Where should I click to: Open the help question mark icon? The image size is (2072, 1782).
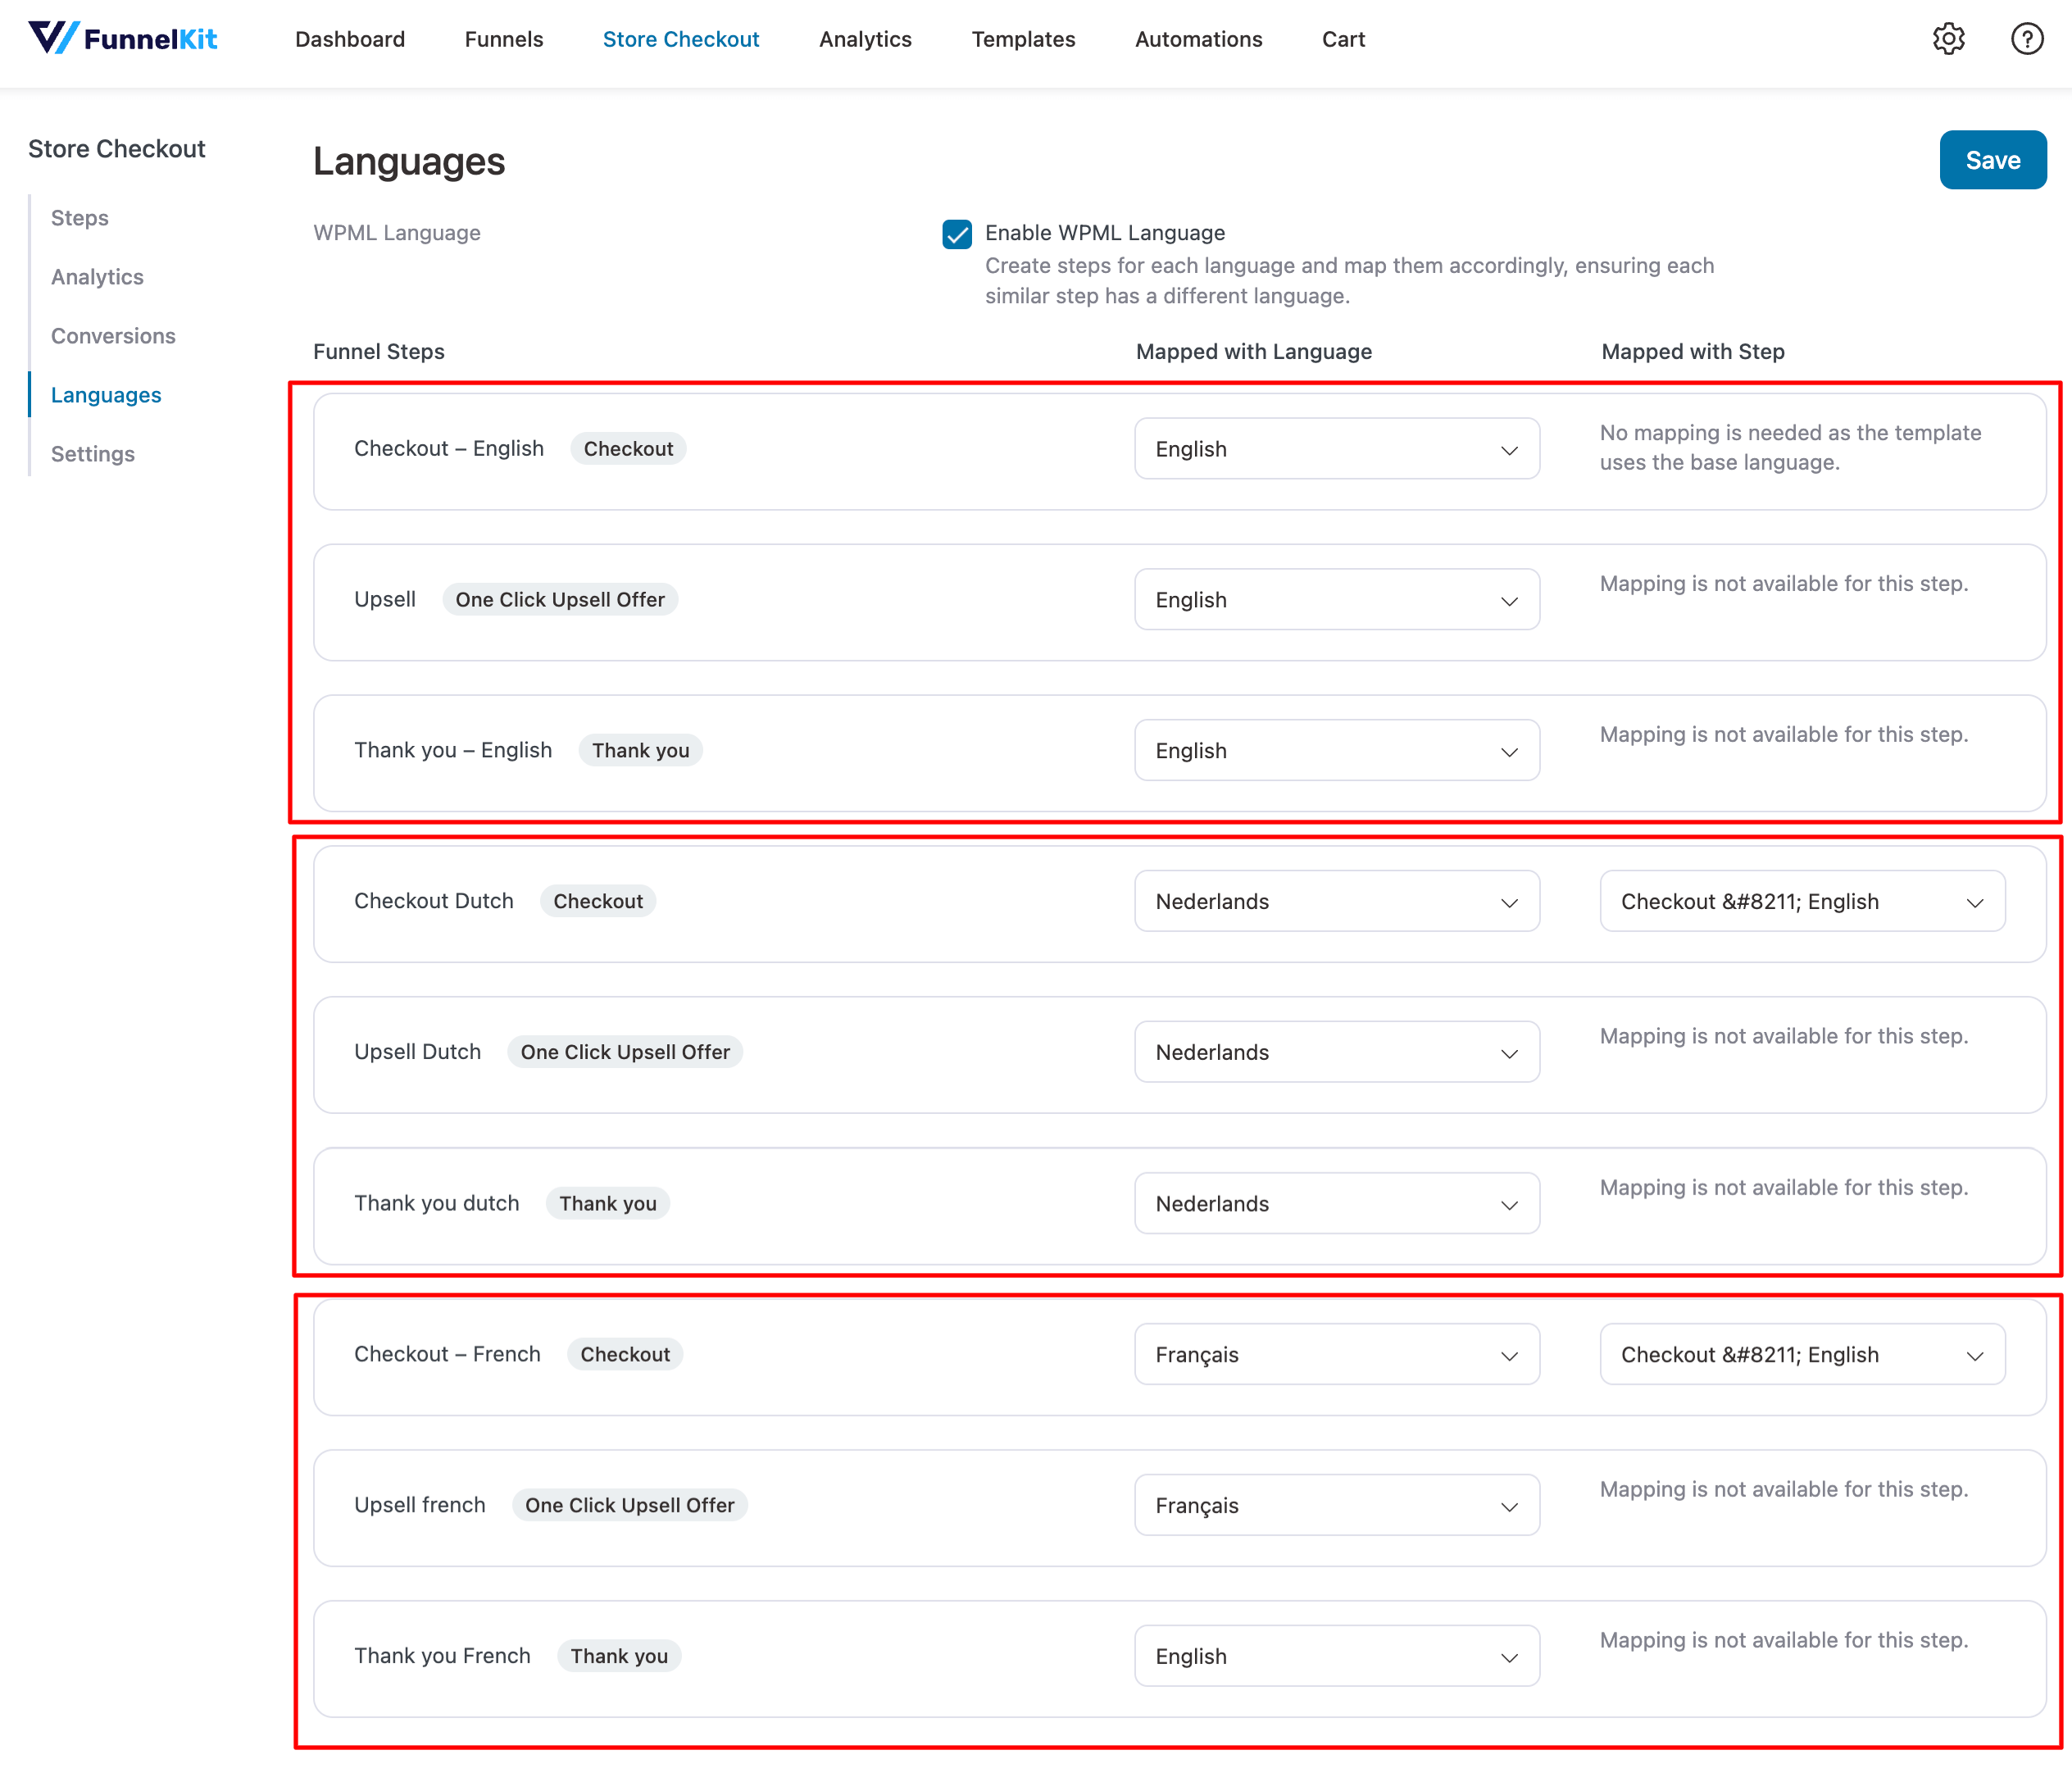point(2026,39)
